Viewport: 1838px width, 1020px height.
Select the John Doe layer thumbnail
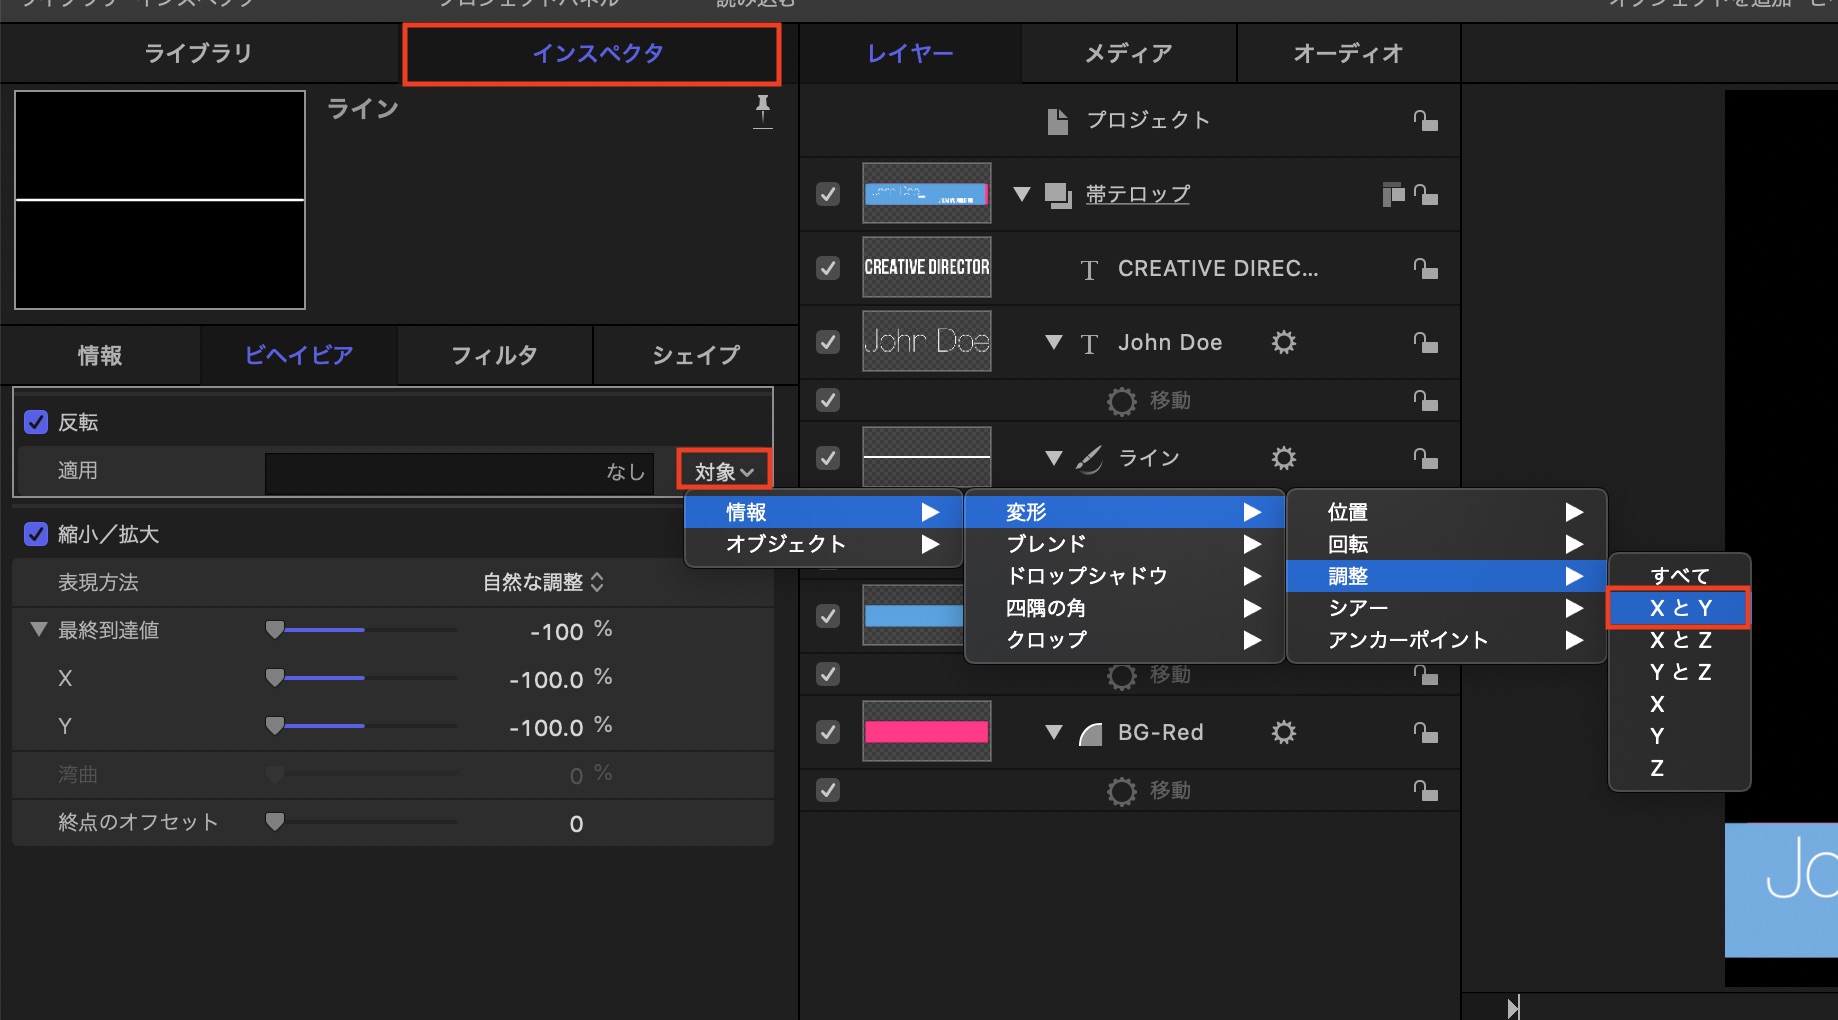(x=927, y=342)
